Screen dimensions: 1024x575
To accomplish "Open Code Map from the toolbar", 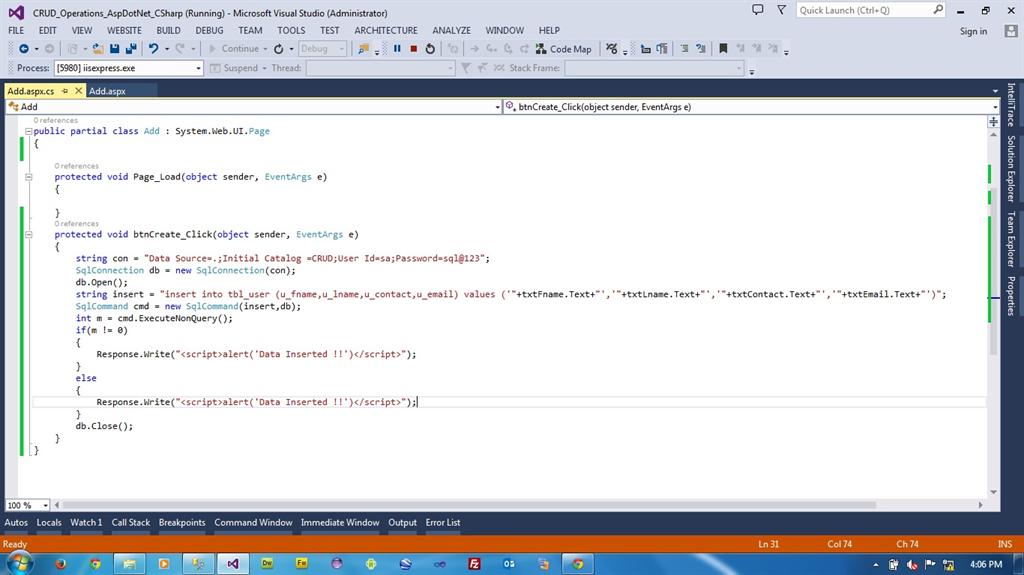I will tap(563, 49).
